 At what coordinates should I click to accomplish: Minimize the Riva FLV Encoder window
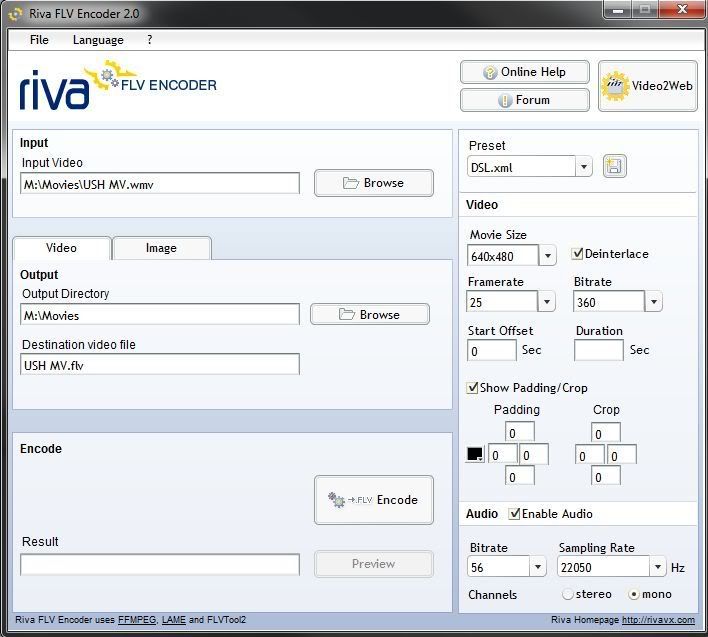[618, 10]
